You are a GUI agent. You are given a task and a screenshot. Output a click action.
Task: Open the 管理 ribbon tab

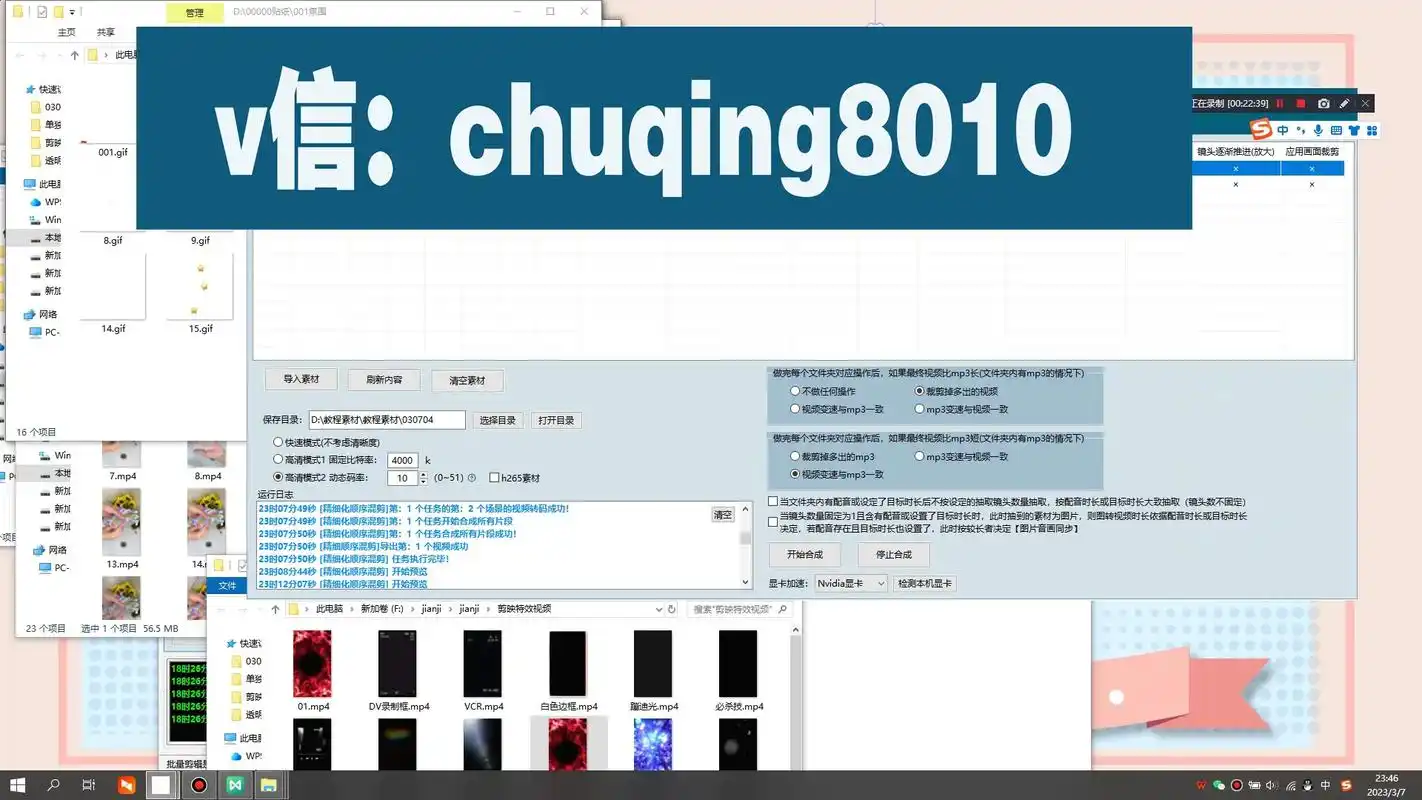[196, 12]
